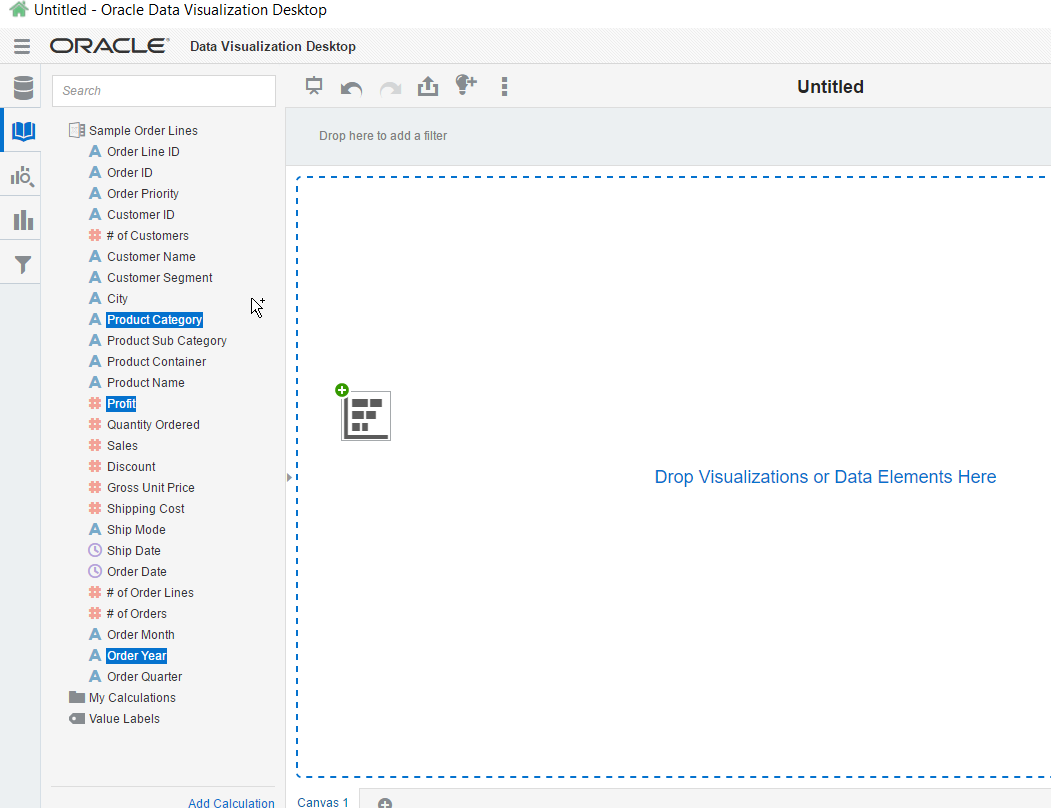Screen dimensions: 1051x808
Task: Select the Order Year attribute
Action: (136, 655)
